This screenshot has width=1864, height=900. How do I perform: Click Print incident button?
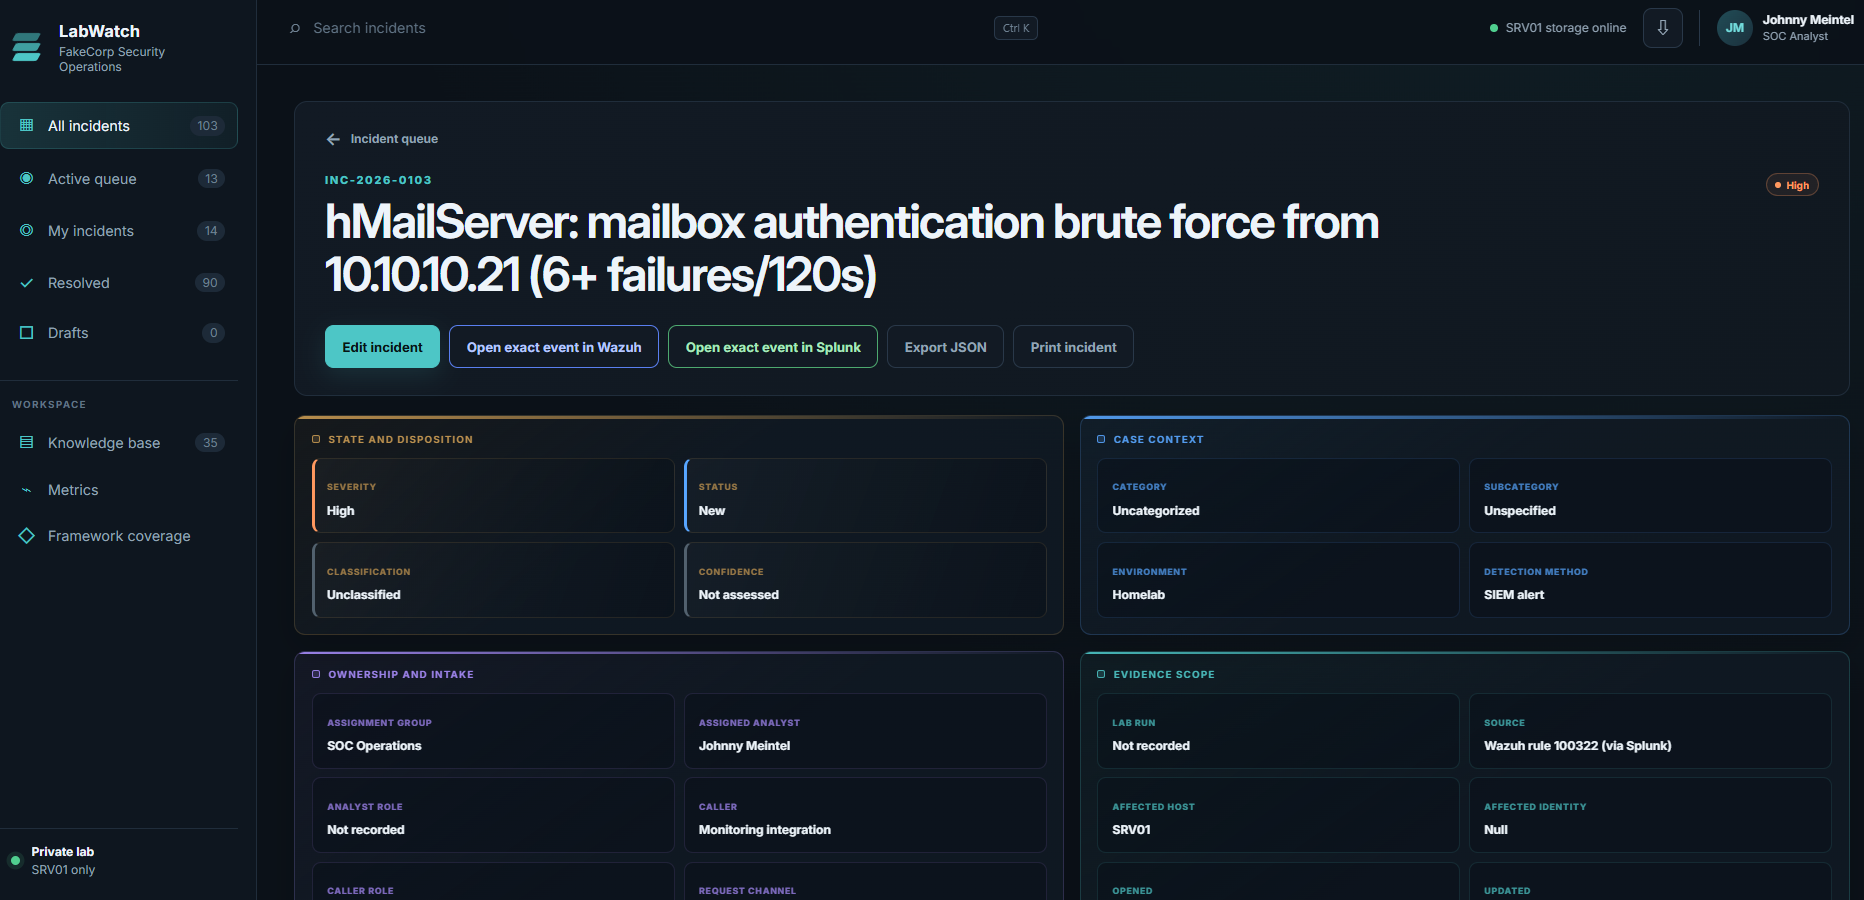point(1073,347)
